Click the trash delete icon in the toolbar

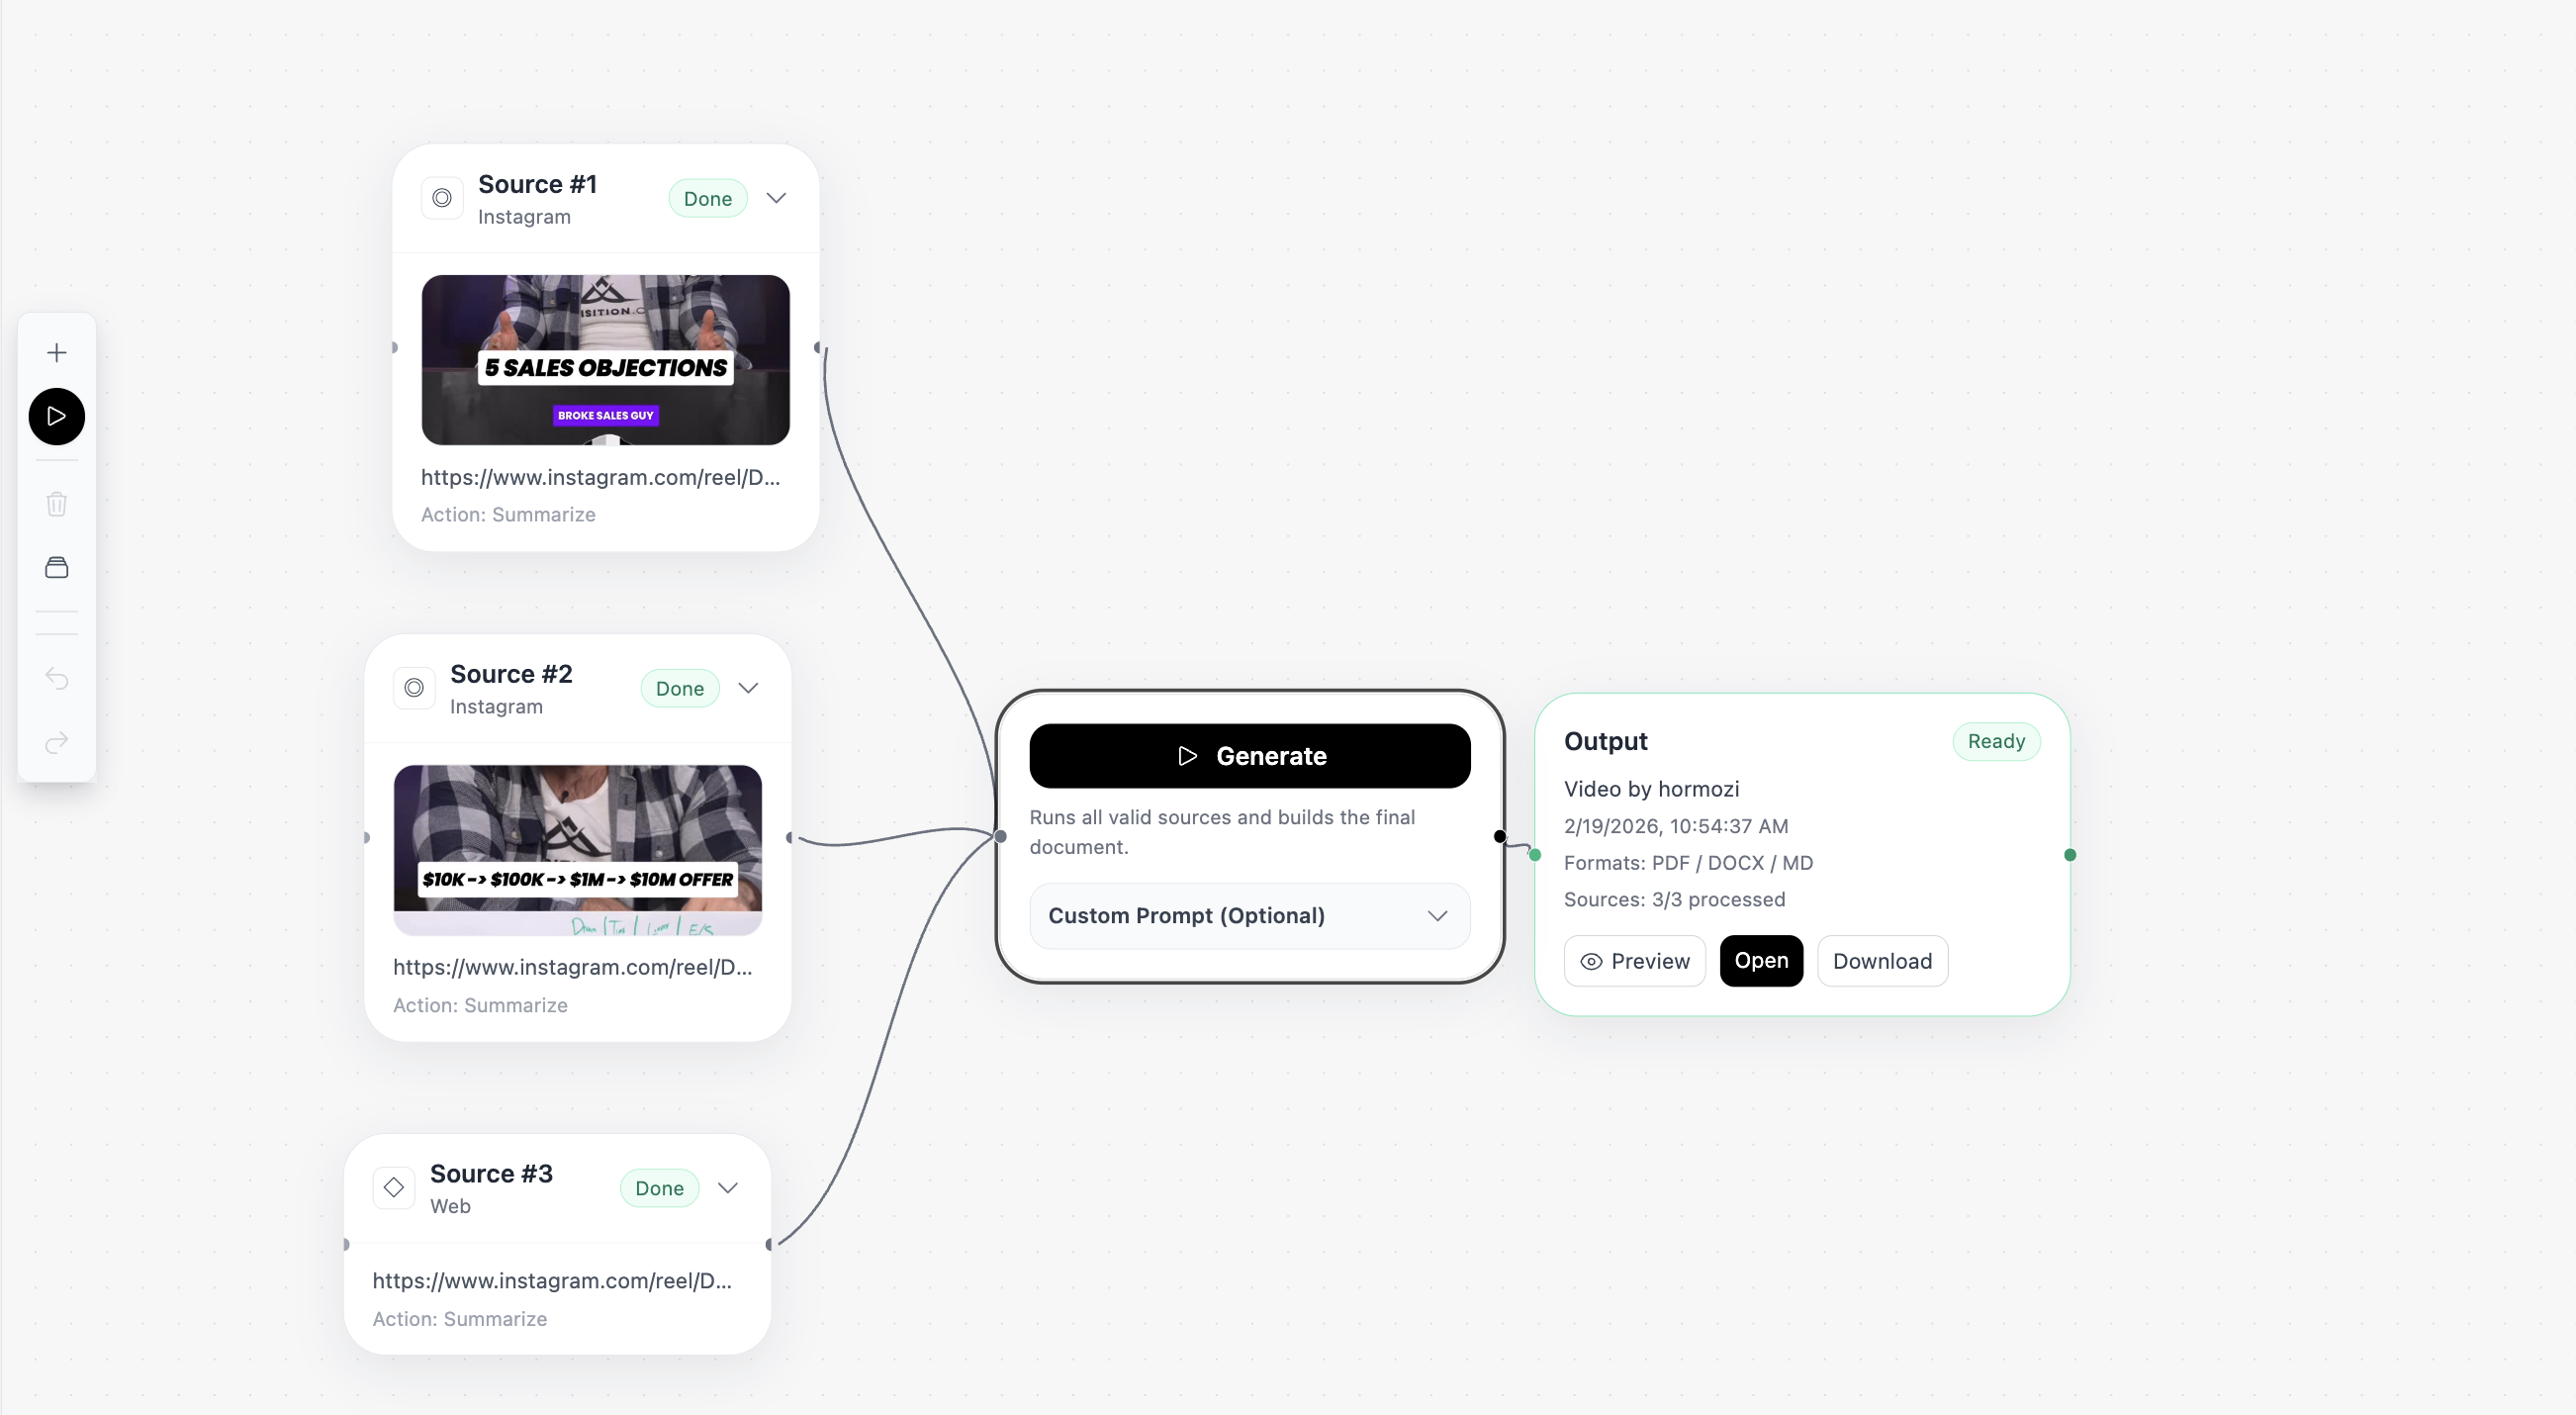point(57,504)
